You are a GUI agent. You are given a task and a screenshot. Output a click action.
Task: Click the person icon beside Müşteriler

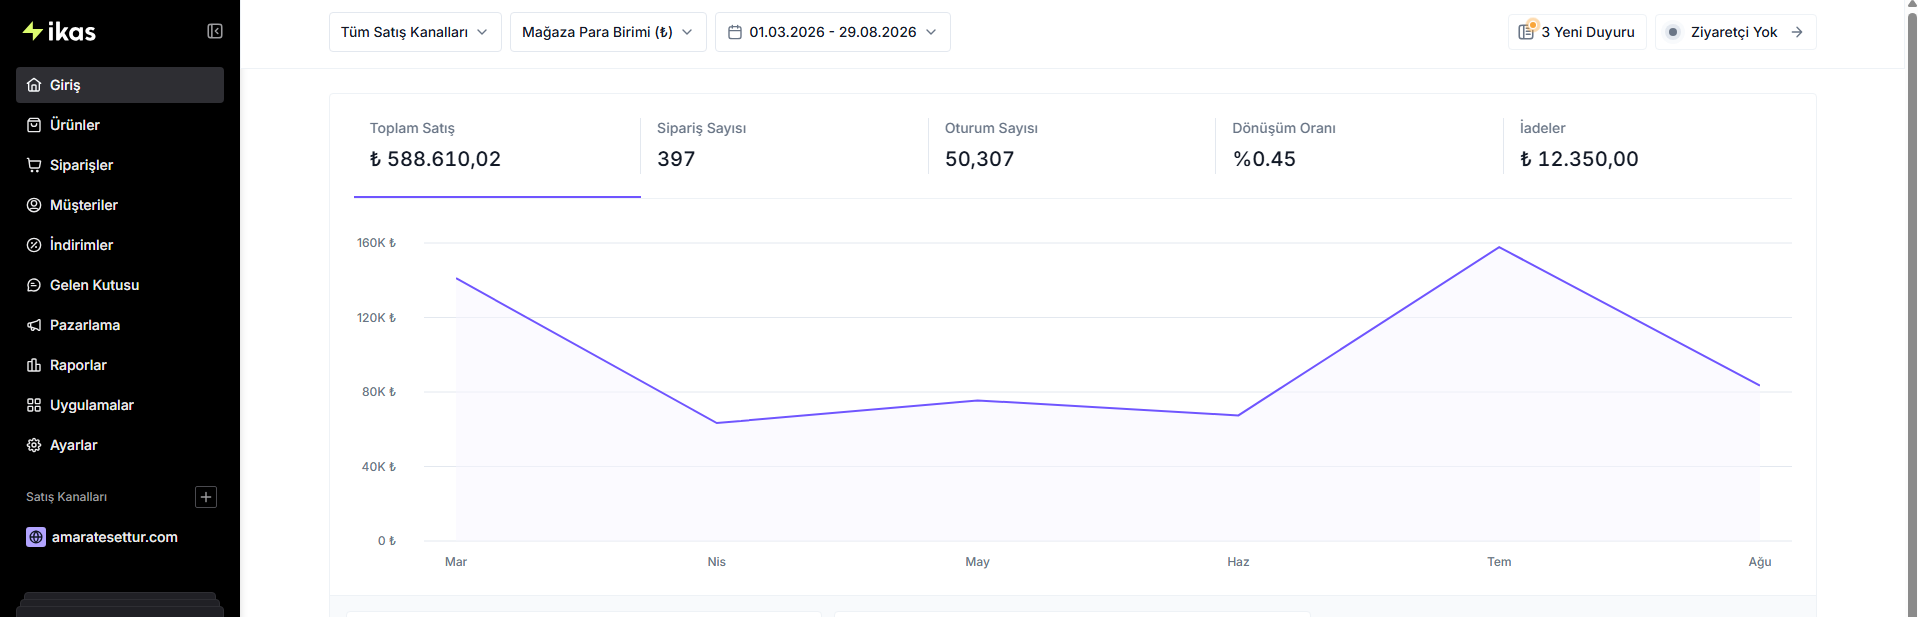(34, 205)
